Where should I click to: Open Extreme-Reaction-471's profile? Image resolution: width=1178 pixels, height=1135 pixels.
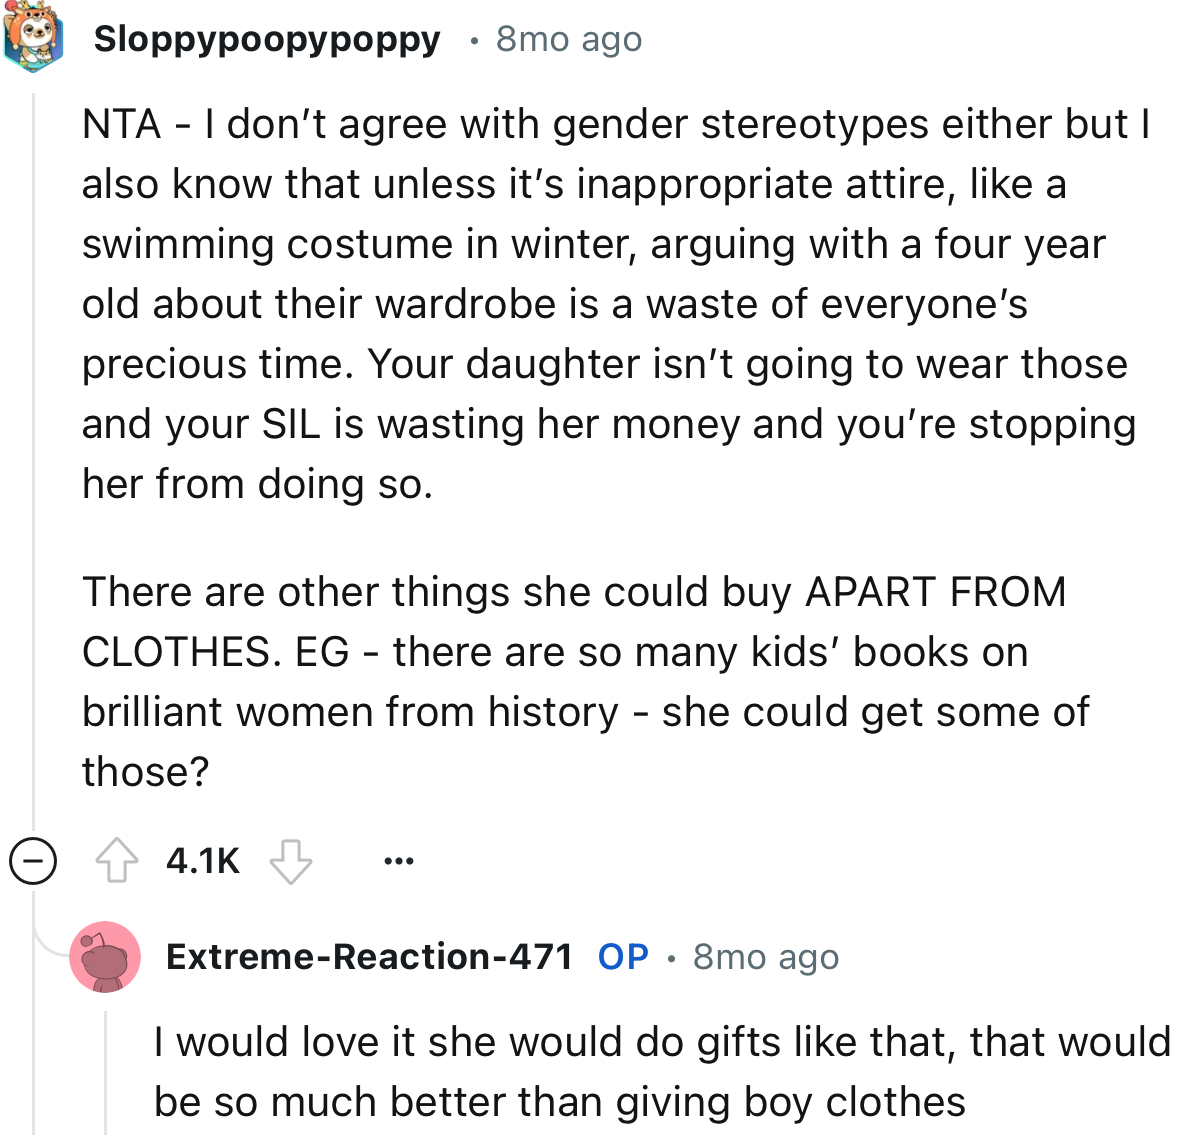click(371, 957)
